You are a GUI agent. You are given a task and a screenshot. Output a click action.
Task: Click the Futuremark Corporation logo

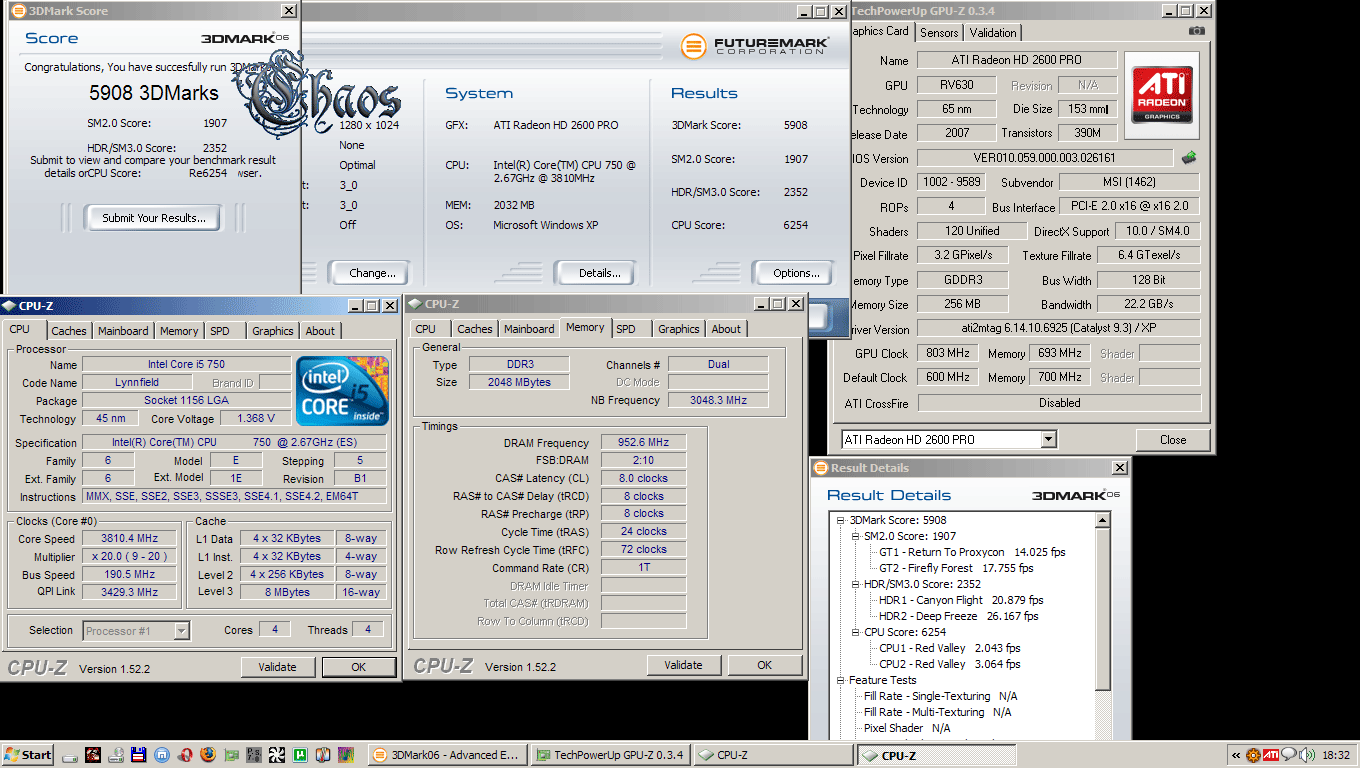[x=756, y=45]
